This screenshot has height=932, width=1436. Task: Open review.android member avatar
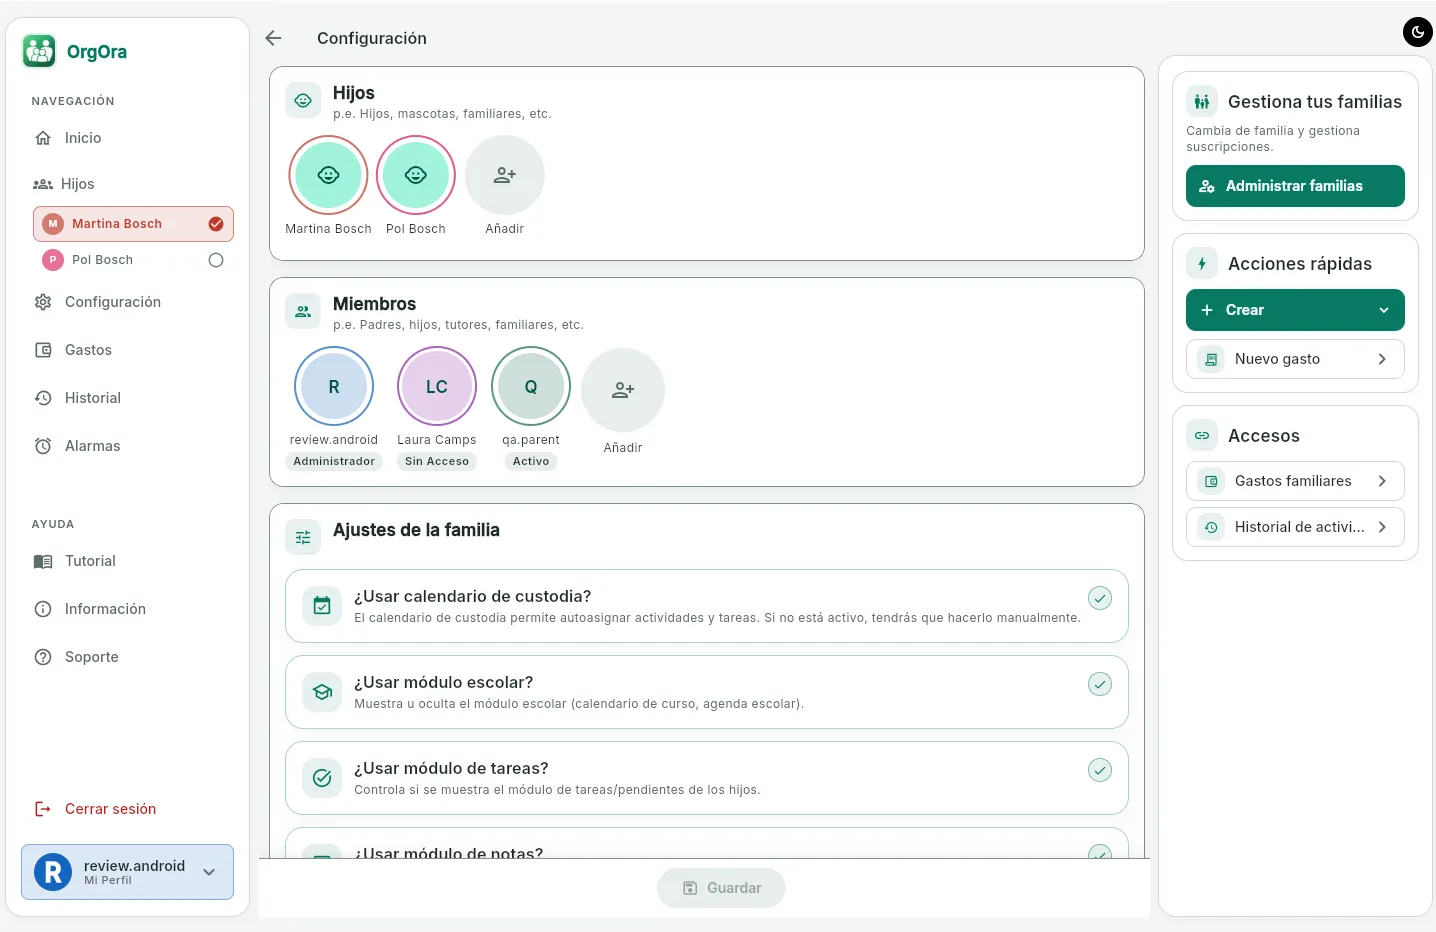(334, 387)
